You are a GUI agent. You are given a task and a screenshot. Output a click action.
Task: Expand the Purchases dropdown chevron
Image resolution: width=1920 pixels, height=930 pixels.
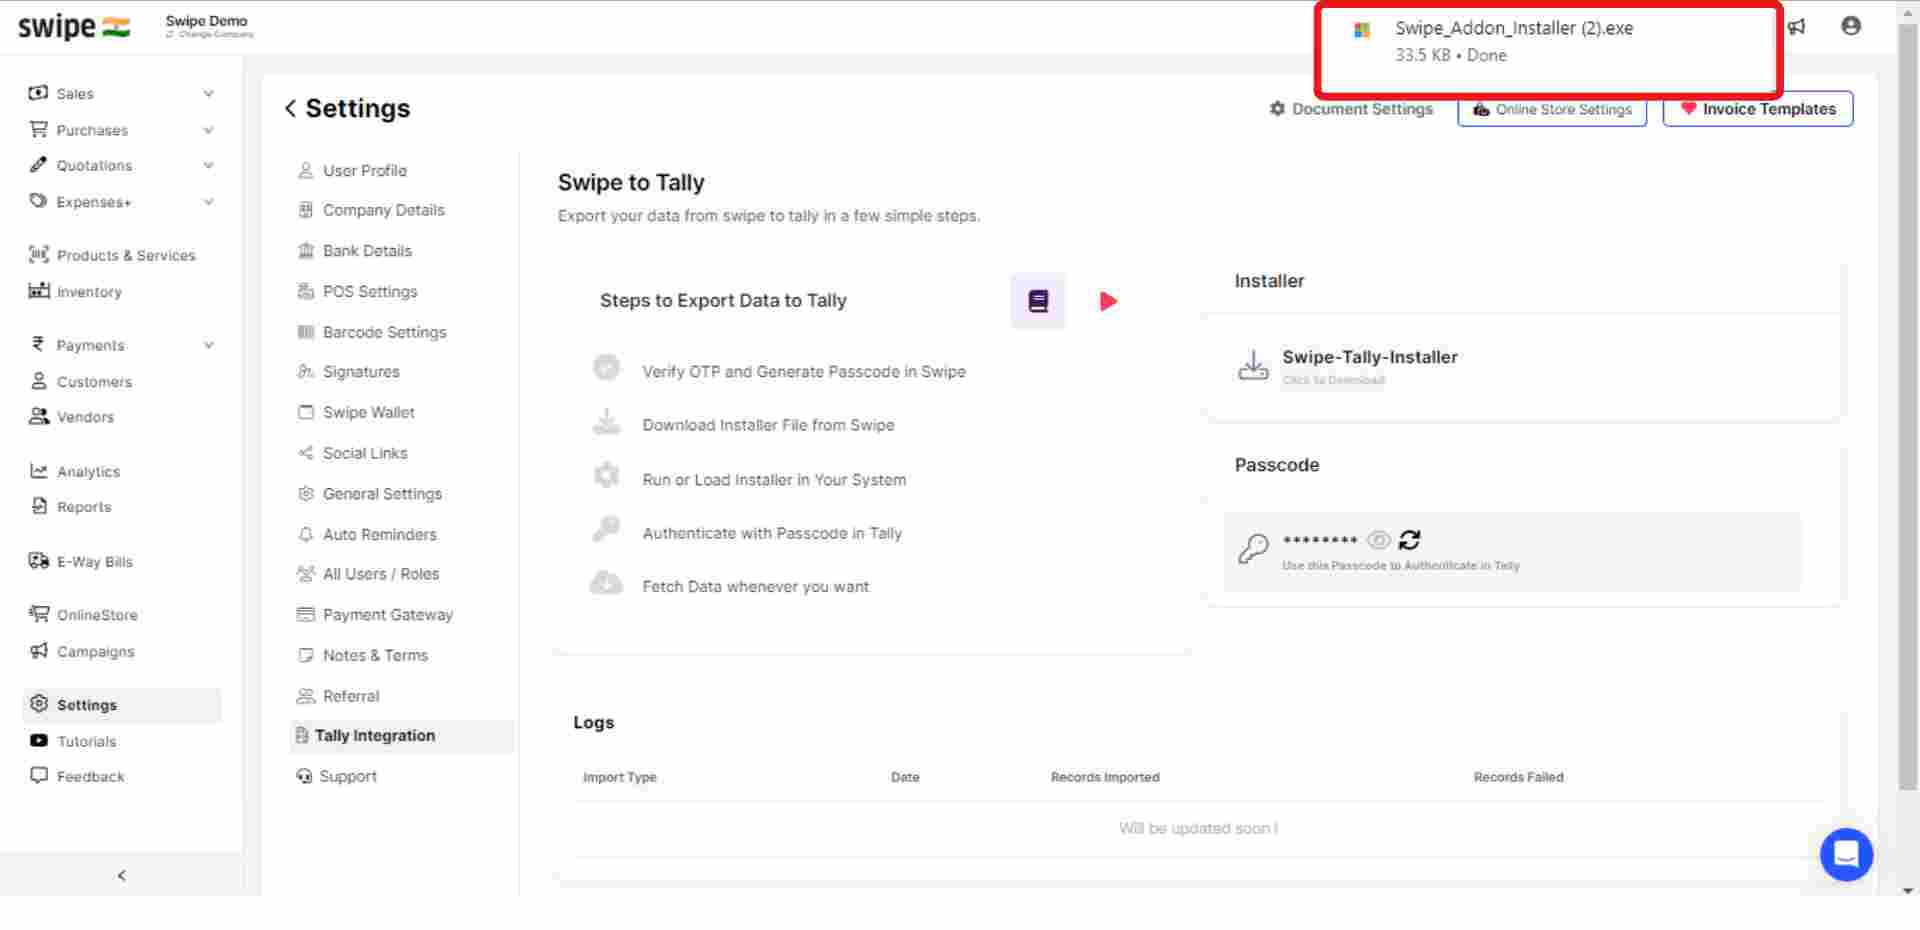tap(208, 130)
